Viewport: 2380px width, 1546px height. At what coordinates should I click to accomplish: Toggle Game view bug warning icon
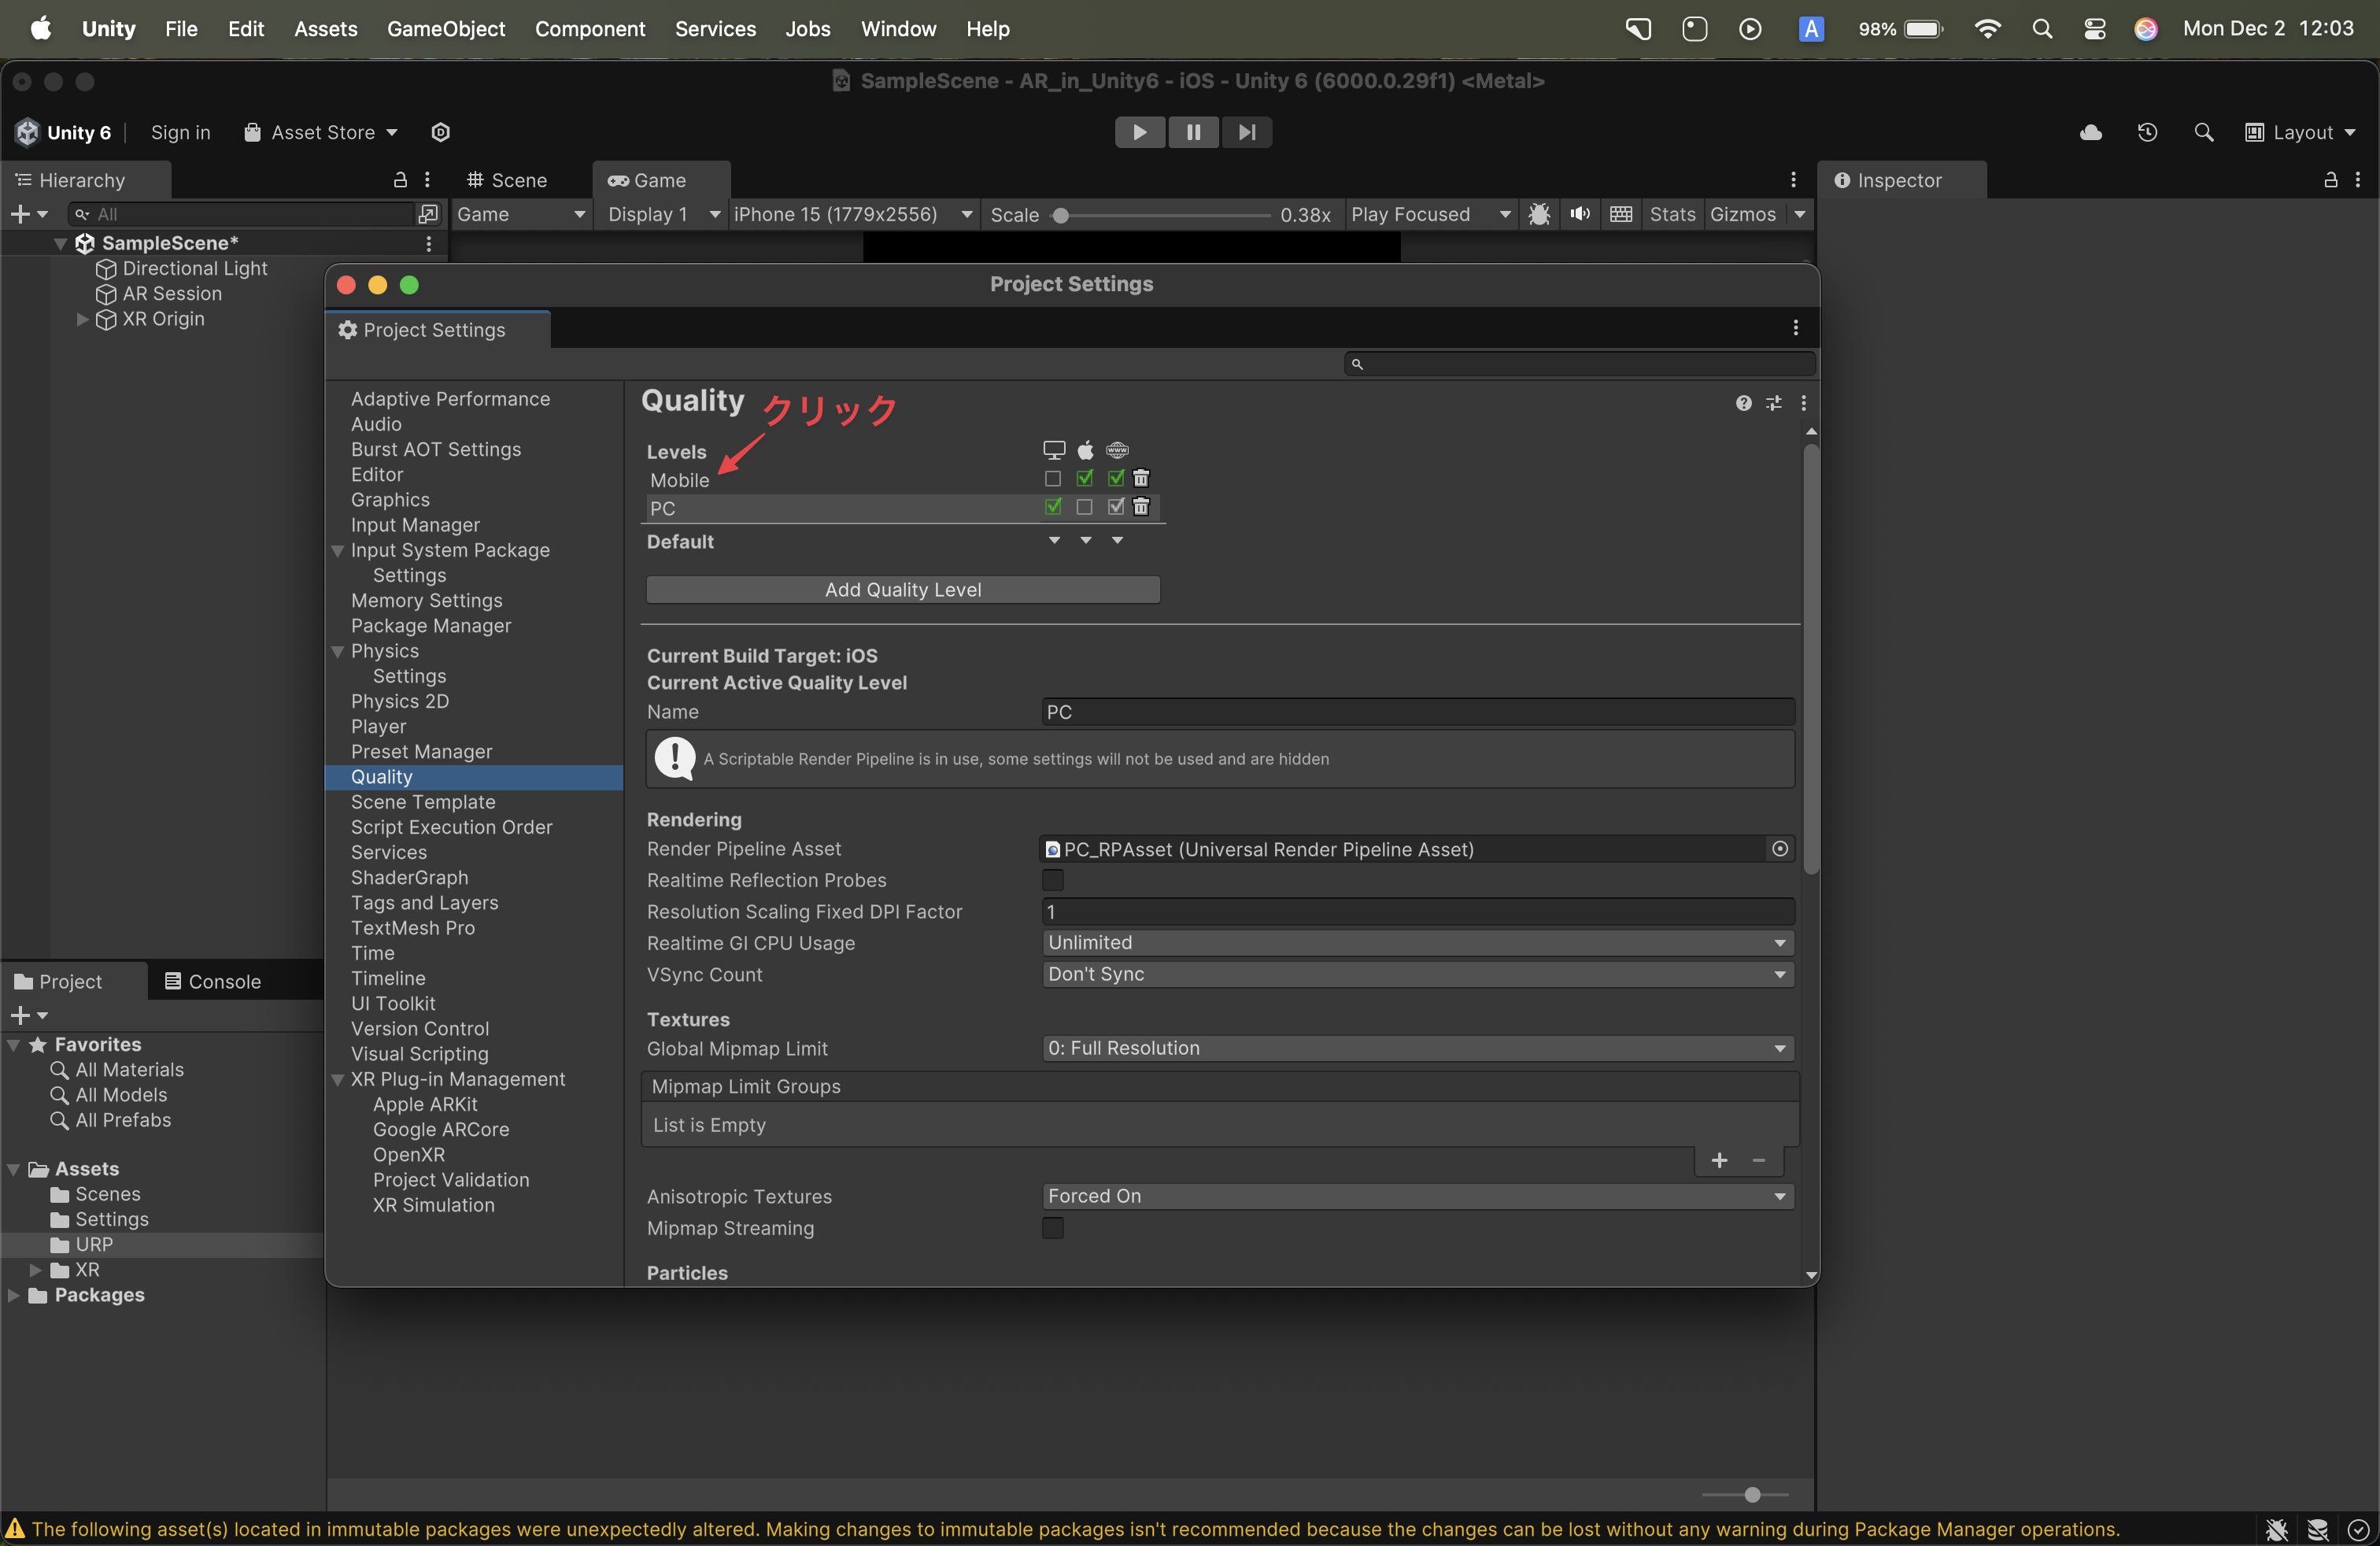(x=1539, y=214)
